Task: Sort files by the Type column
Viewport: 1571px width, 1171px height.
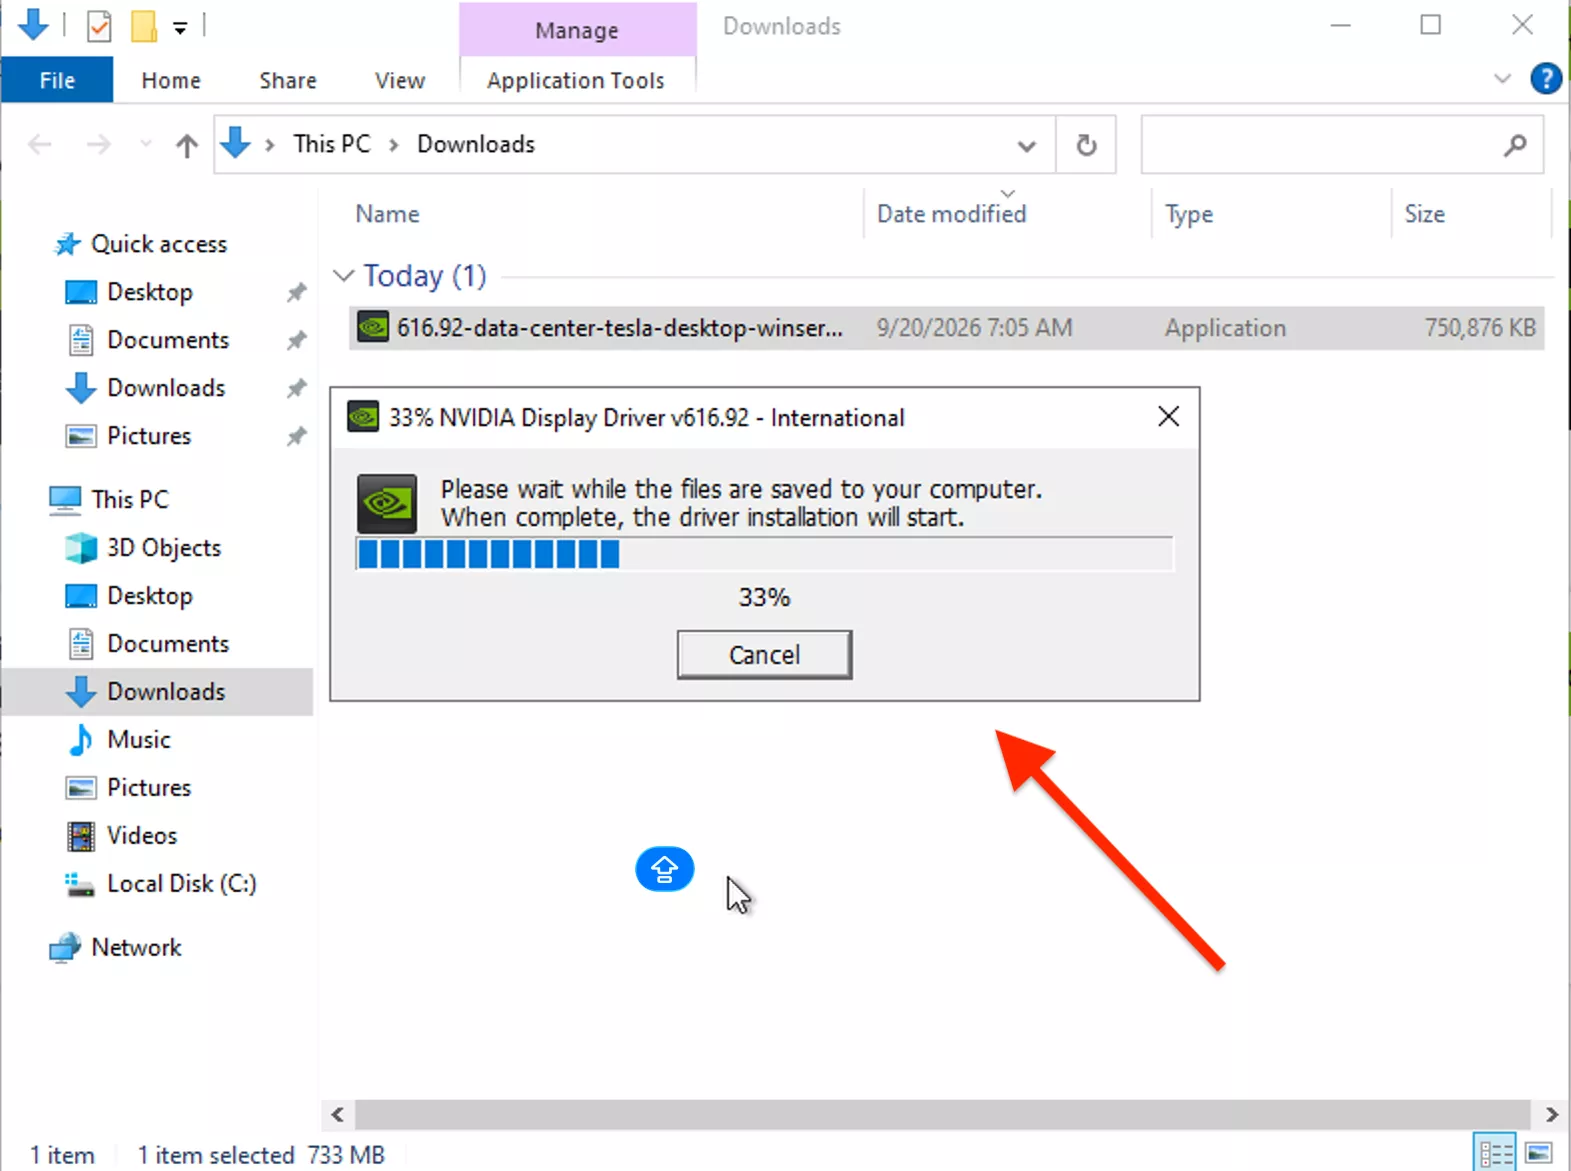Action: click(x=1189, y=214)
